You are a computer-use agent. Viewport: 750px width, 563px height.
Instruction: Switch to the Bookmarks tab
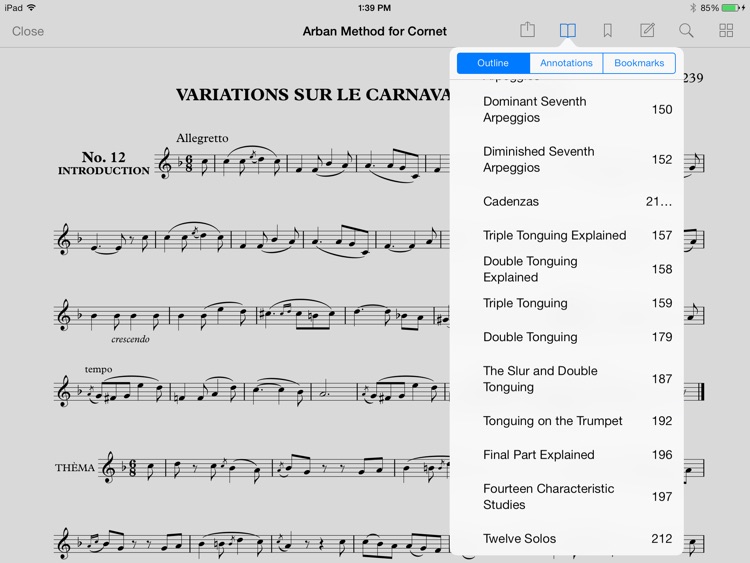click(x=639, y=63)
